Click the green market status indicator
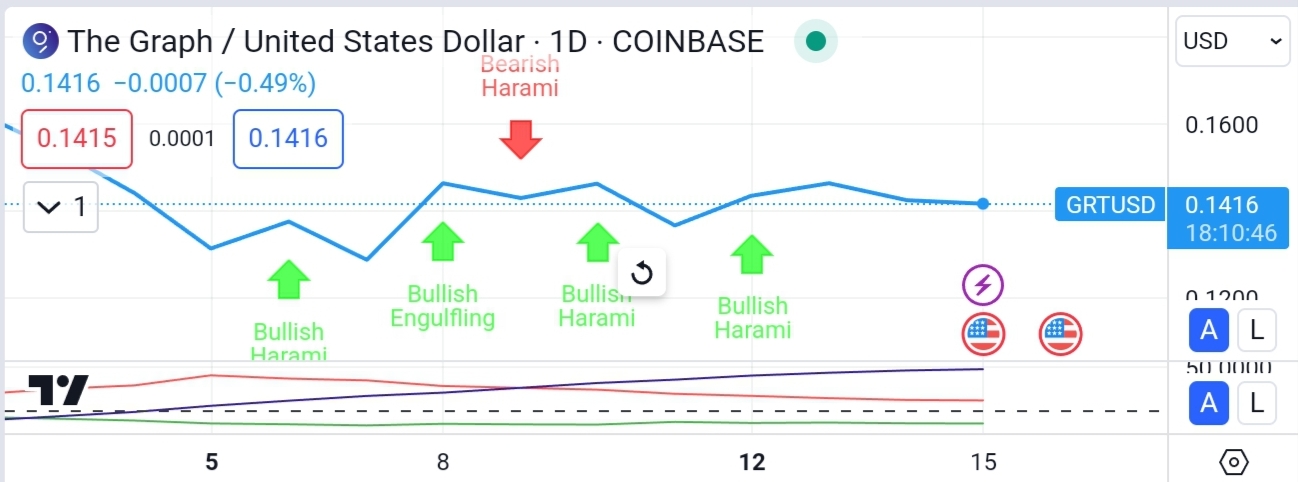 click(816, 41)
